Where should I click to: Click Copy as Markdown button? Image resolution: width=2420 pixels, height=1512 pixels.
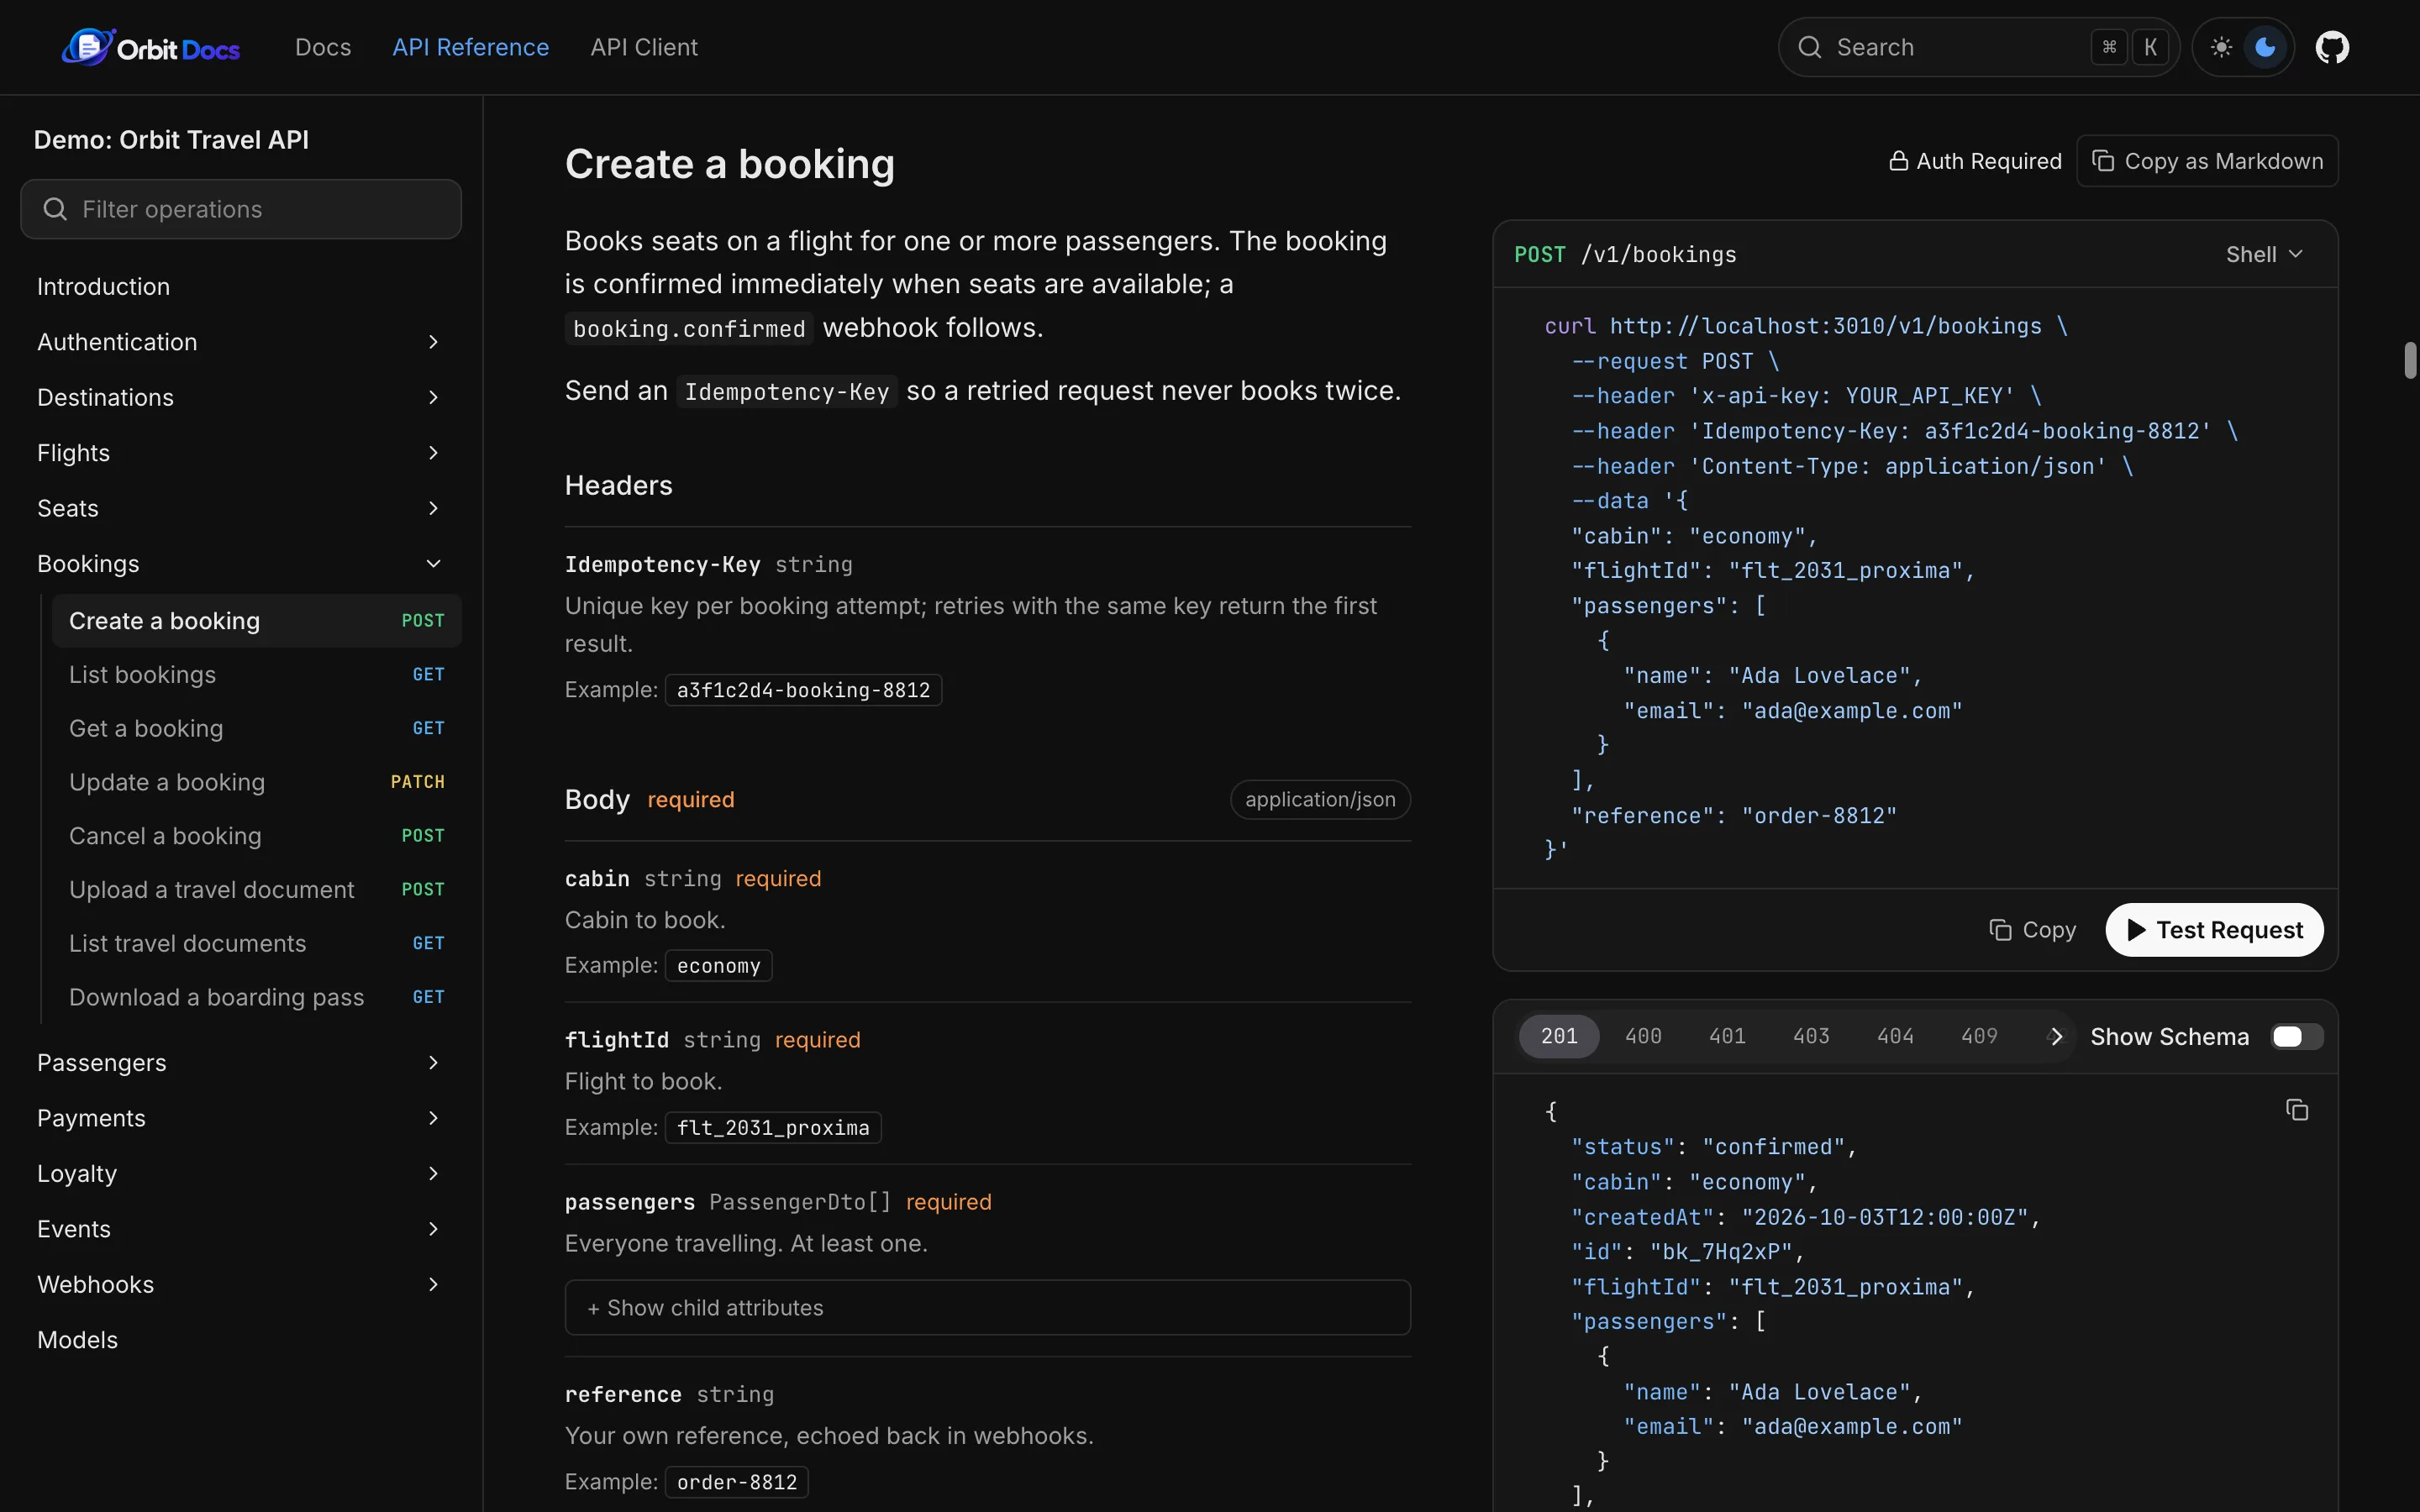[2207, 161]
